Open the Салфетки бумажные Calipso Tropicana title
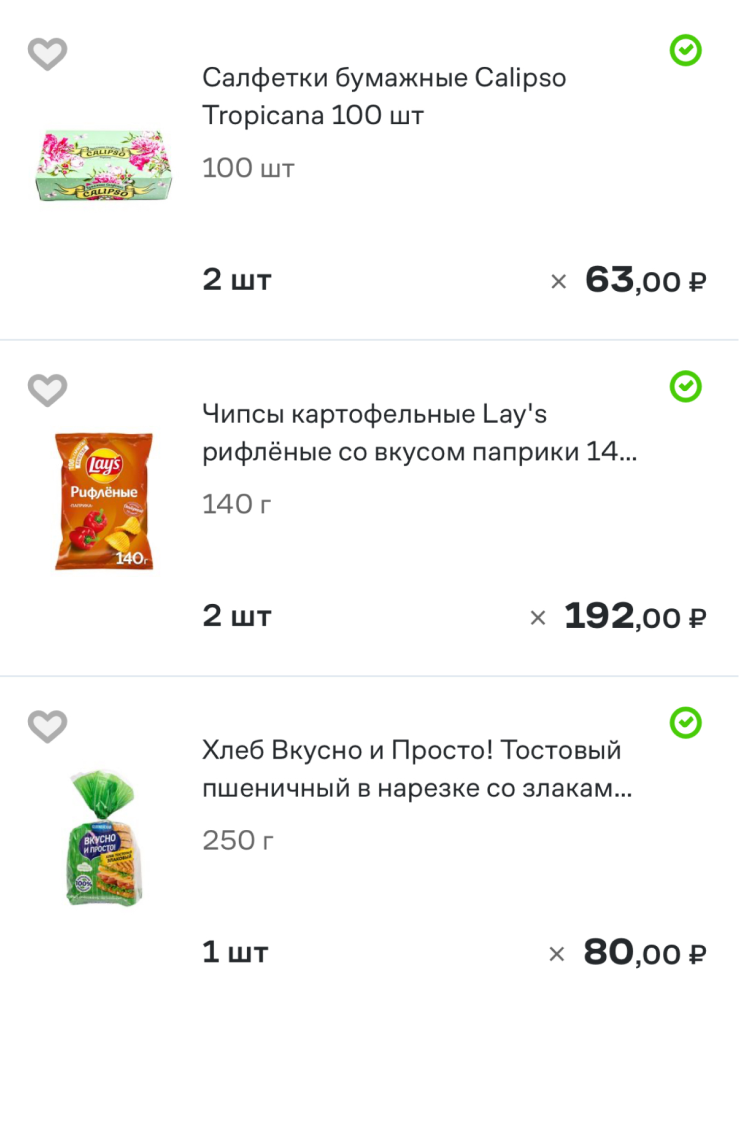 384,96
